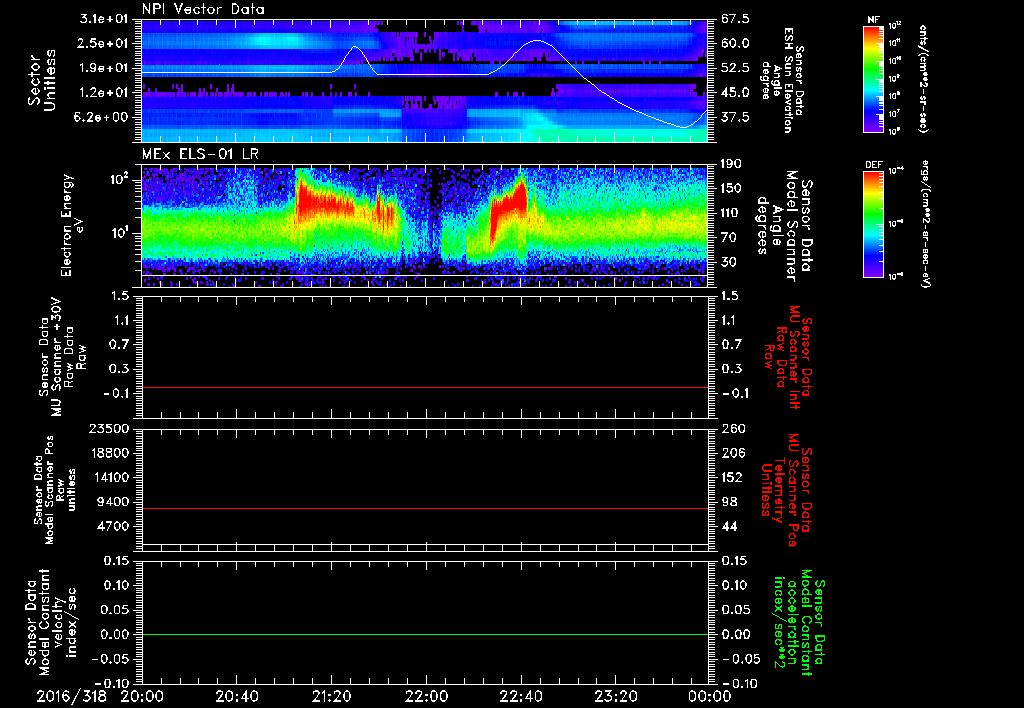Image resolution: width=1024 pixels, height=708 pixels.
Task: Click the '150' scanner angle tick label
Action: coord(731,189)
